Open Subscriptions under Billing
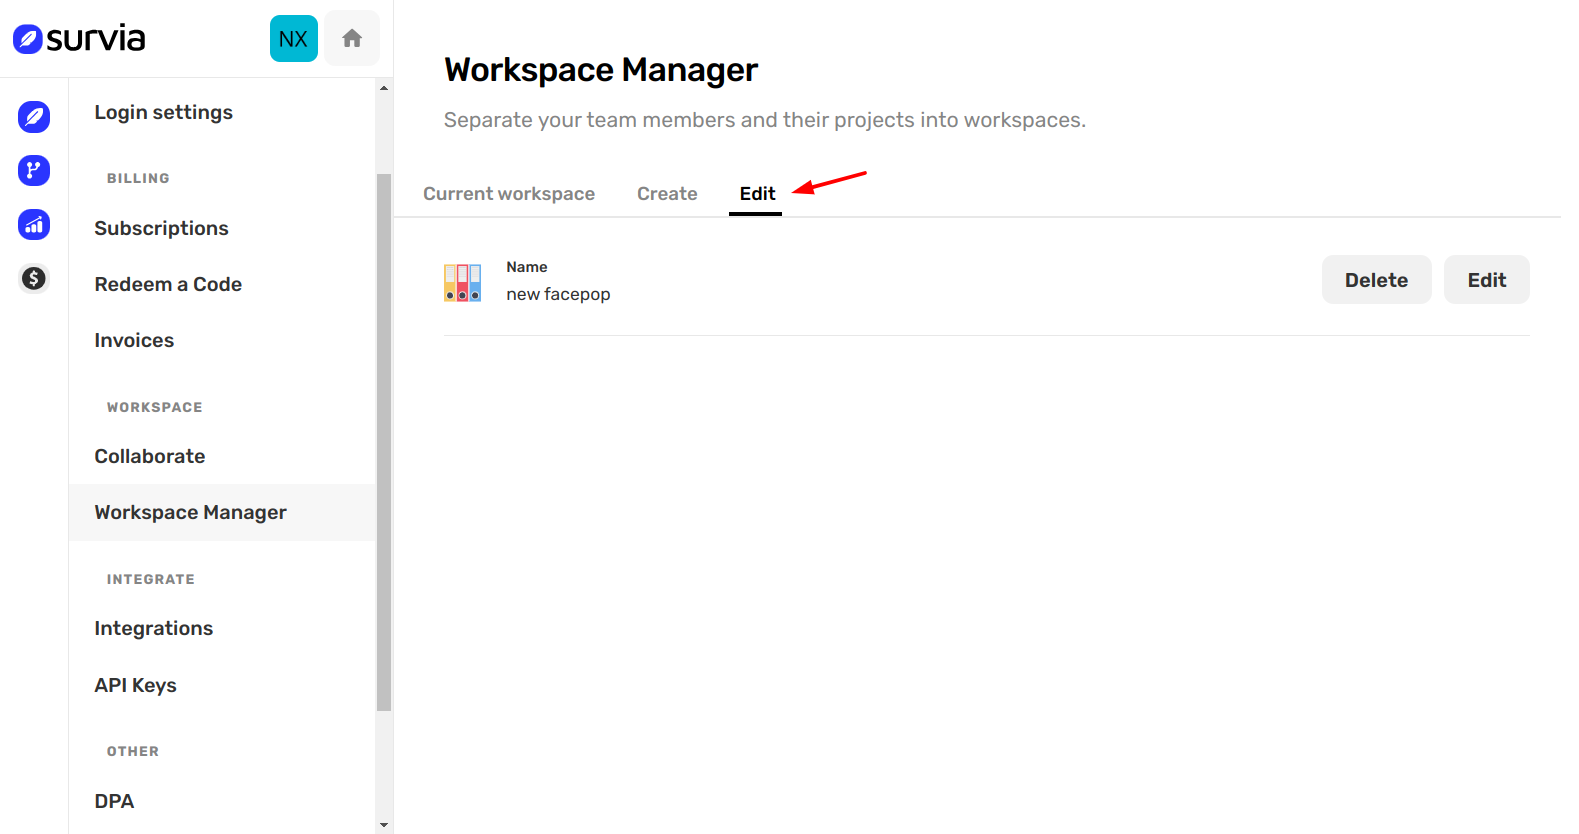This screenshot has height=834, width=1579. point(161,228)
